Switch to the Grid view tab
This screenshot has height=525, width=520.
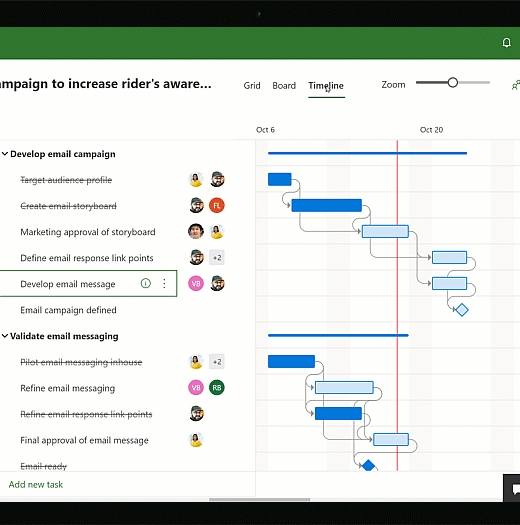[252, 86]
